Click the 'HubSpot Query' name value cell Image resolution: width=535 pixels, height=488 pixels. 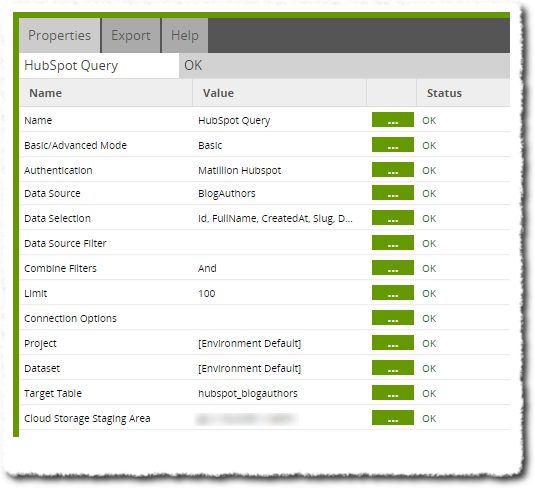coord(234,120)
